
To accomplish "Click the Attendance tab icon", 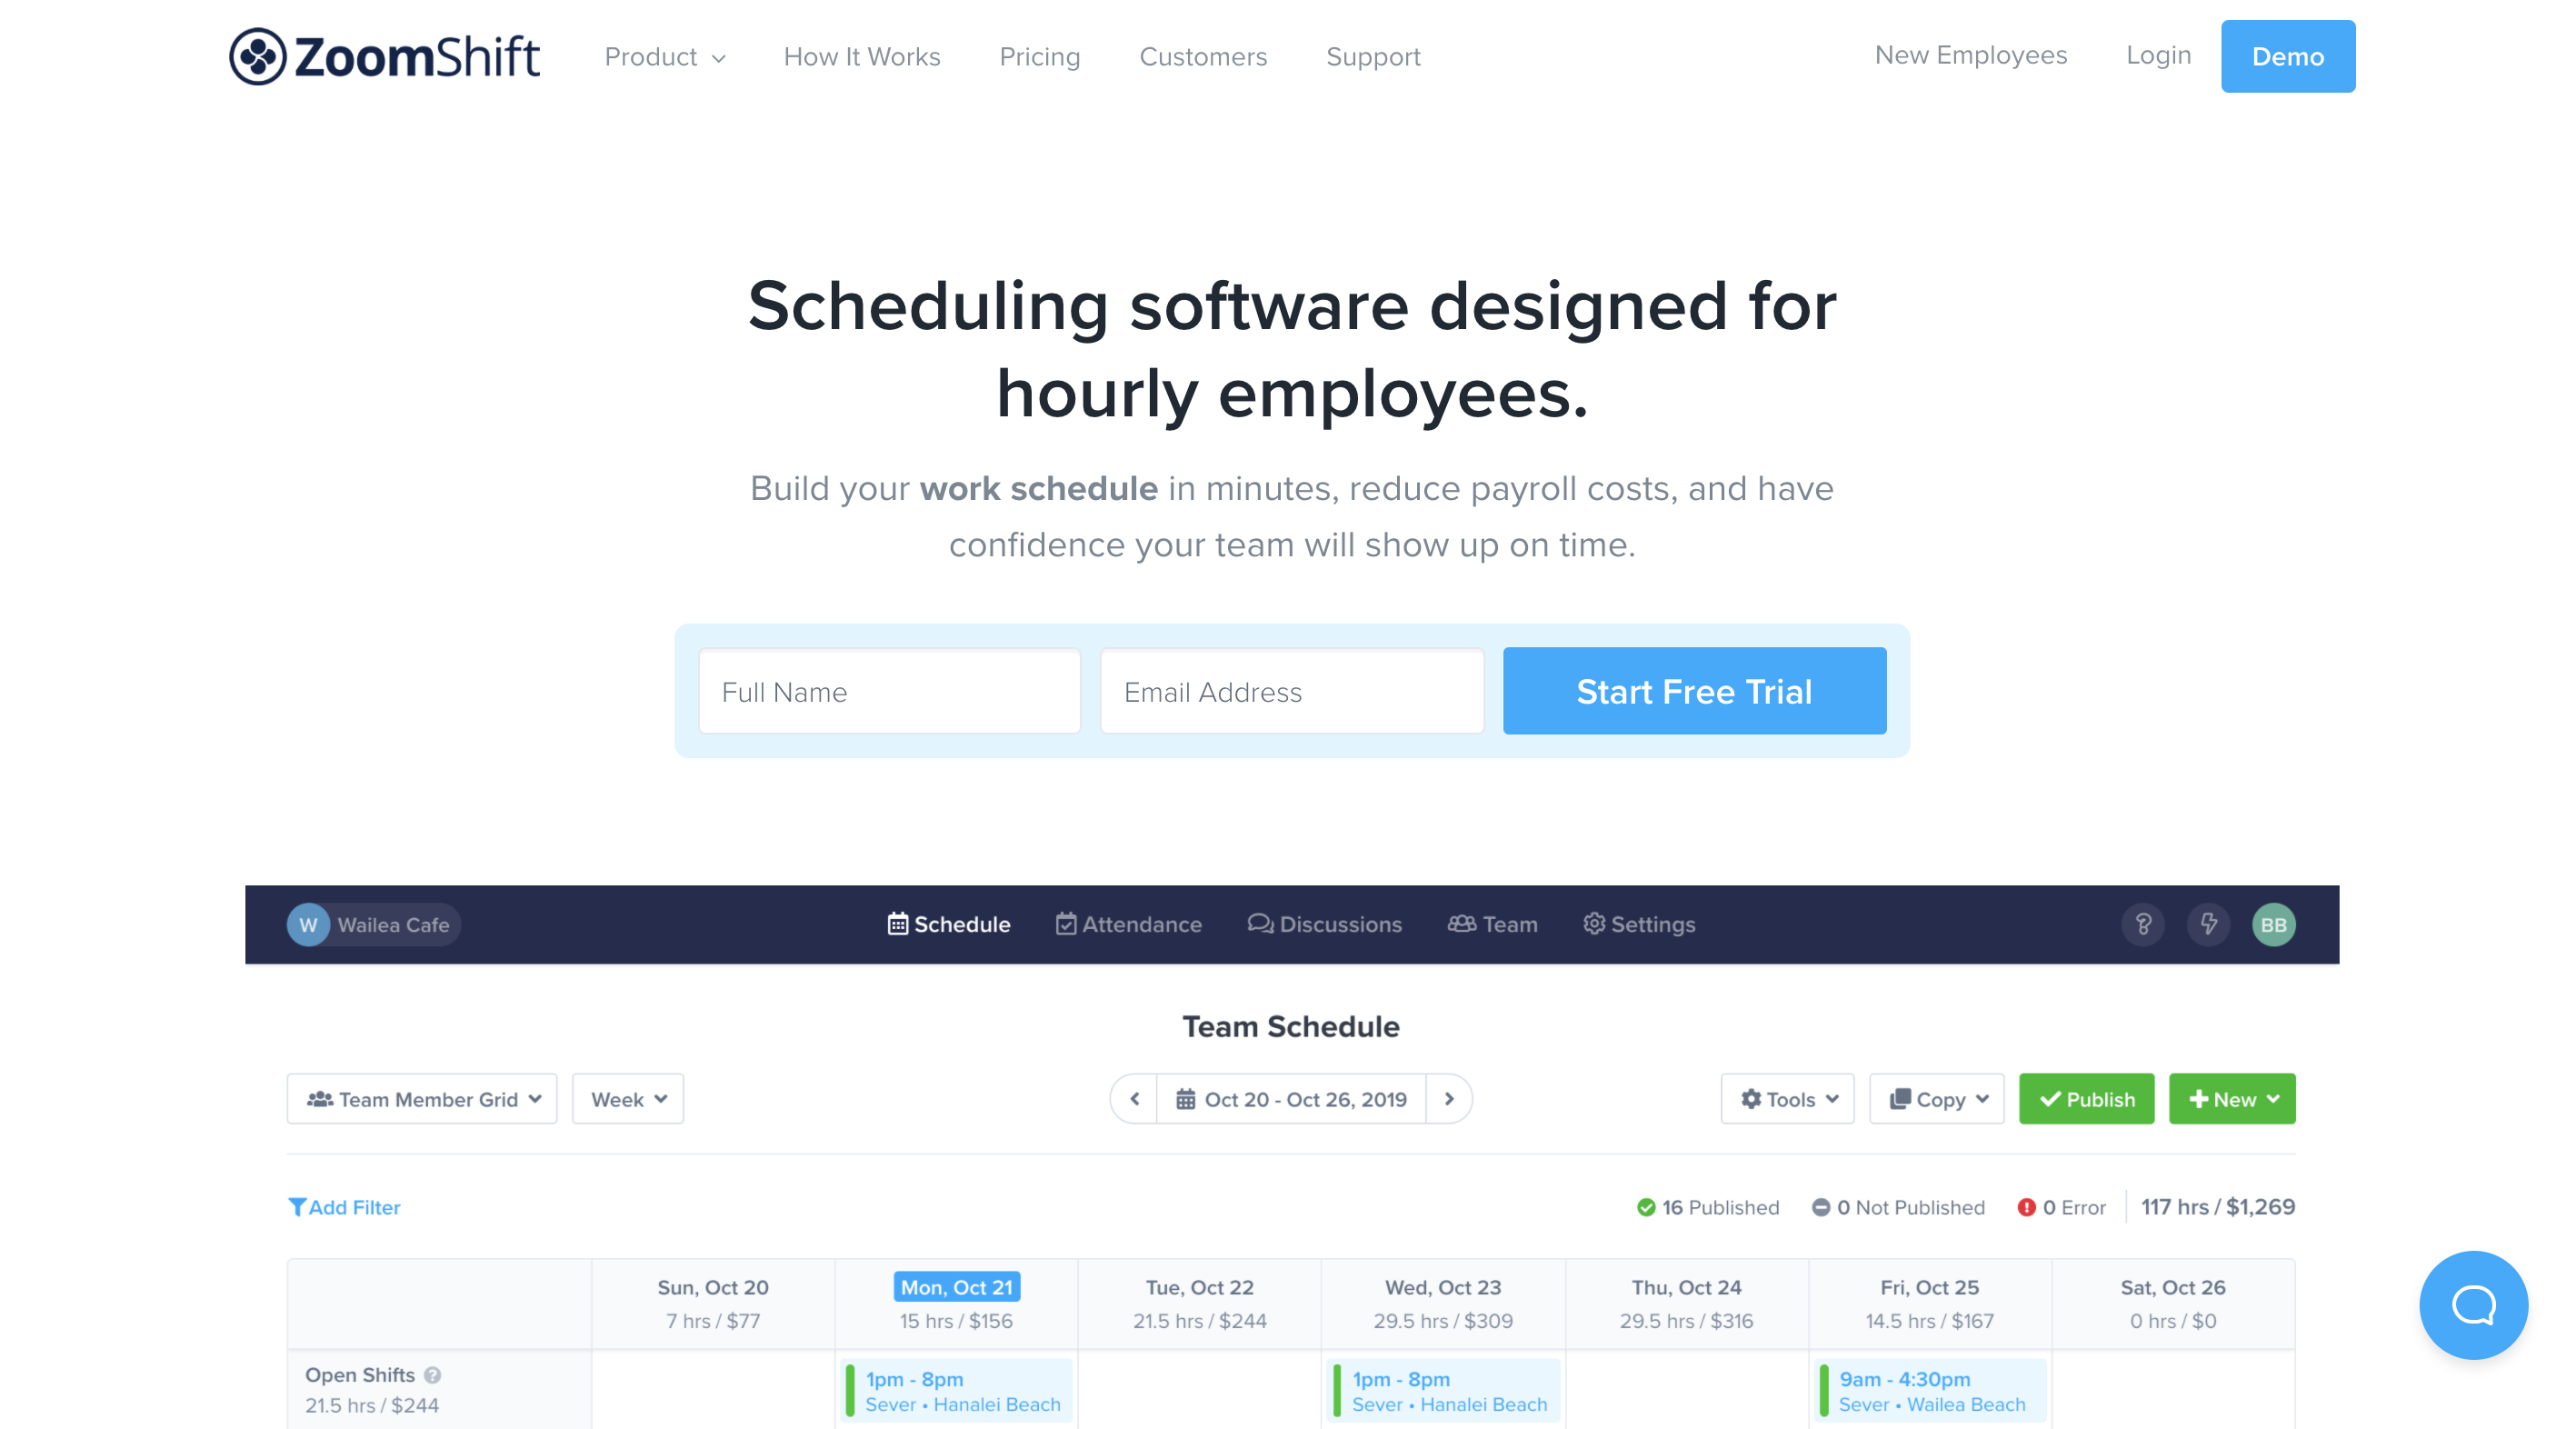I will tap(1064, 922).
